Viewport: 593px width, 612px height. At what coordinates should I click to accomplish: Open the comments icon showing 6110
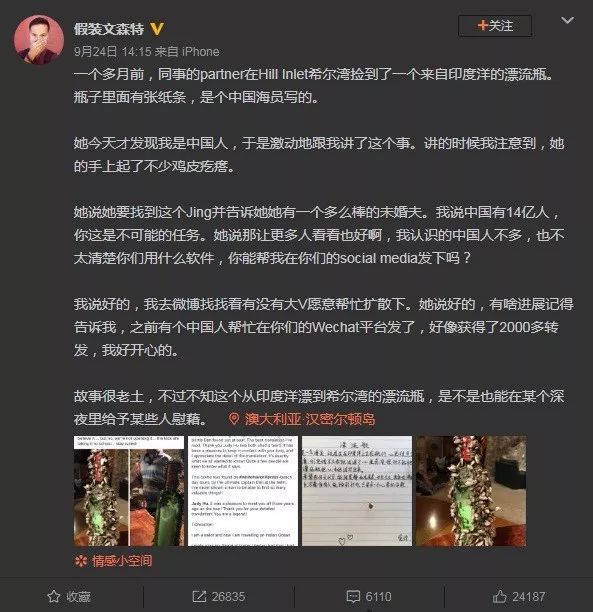pos(353,596)
